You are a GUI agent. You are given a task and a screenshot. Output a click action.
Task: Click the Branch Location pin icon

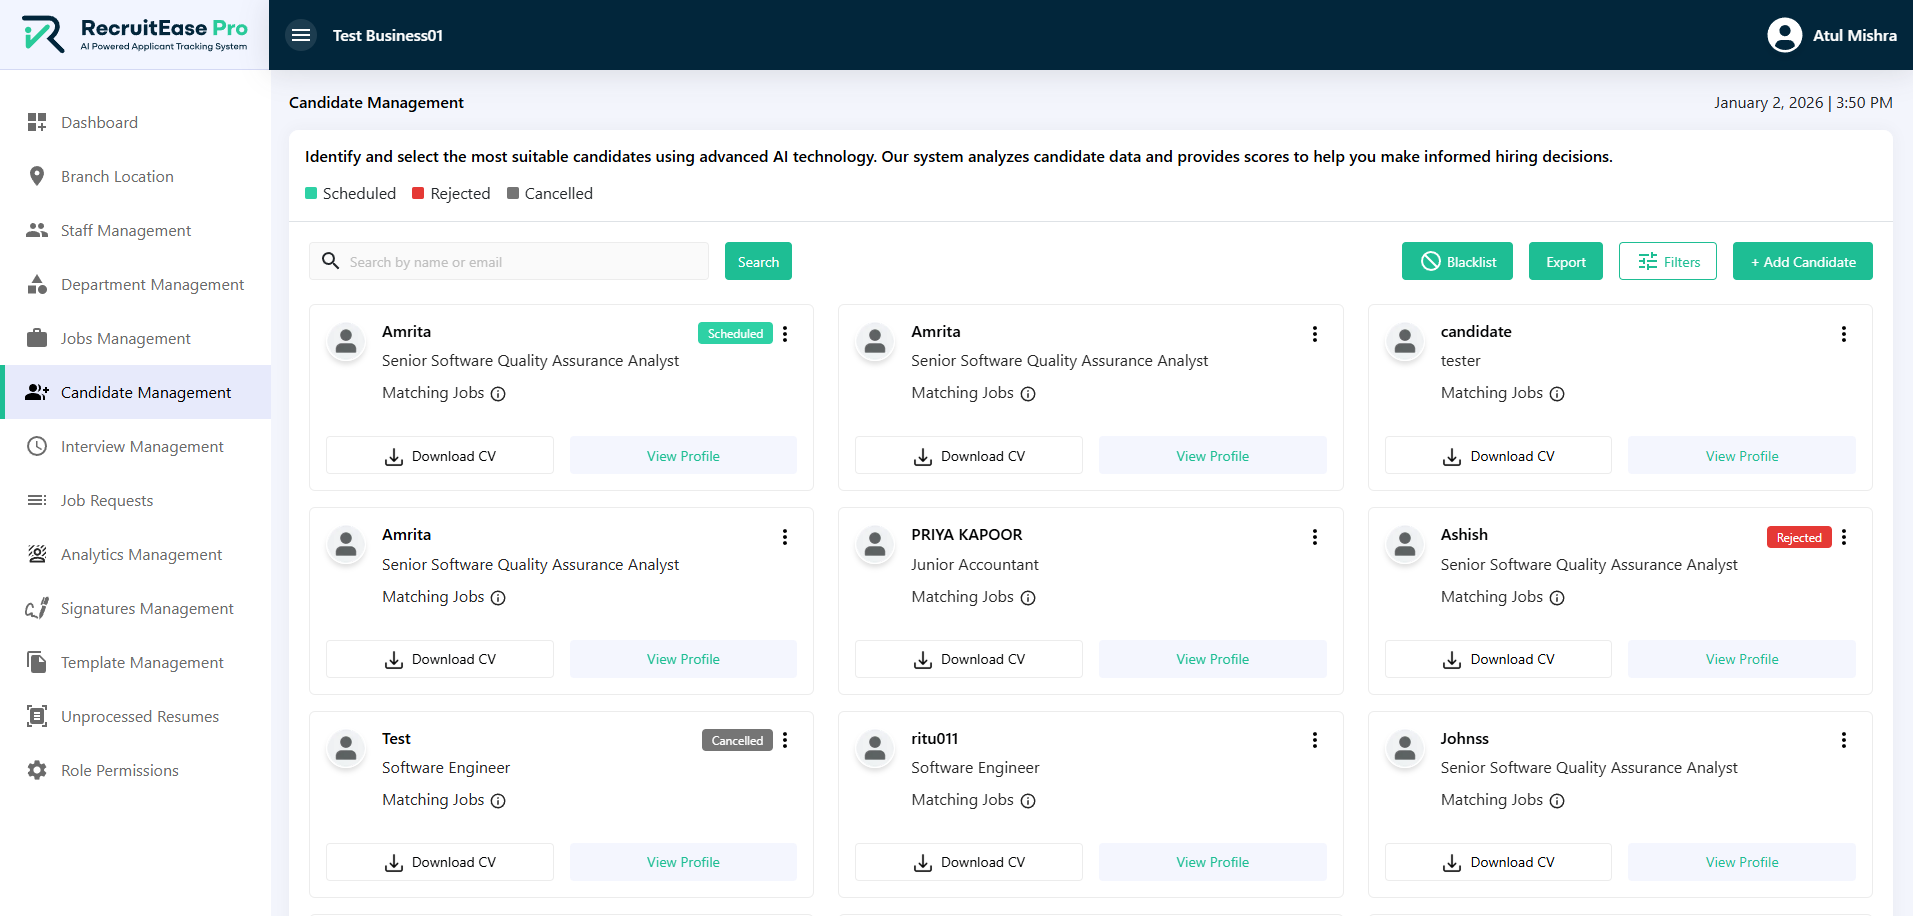tap(37, 176)
